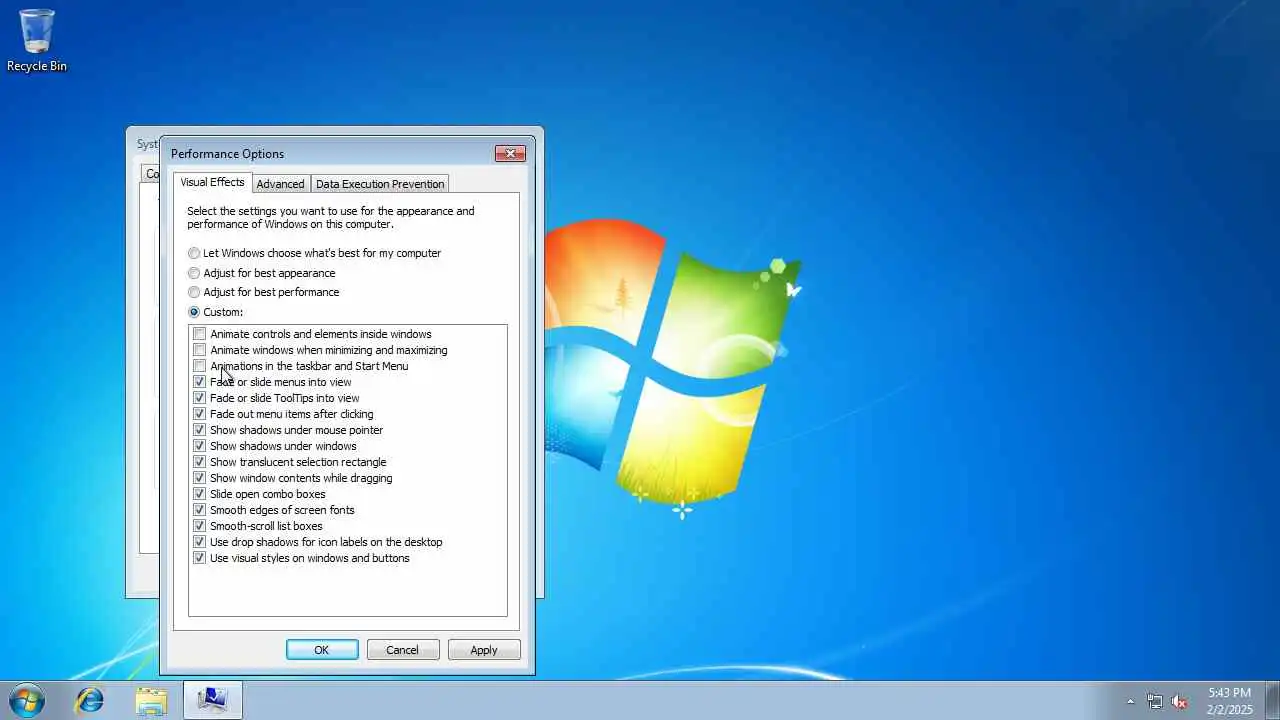This screenshot has width=1280, height=720.
Task: Uncheck Fade or slide menus into view
Action: point(199,382)
